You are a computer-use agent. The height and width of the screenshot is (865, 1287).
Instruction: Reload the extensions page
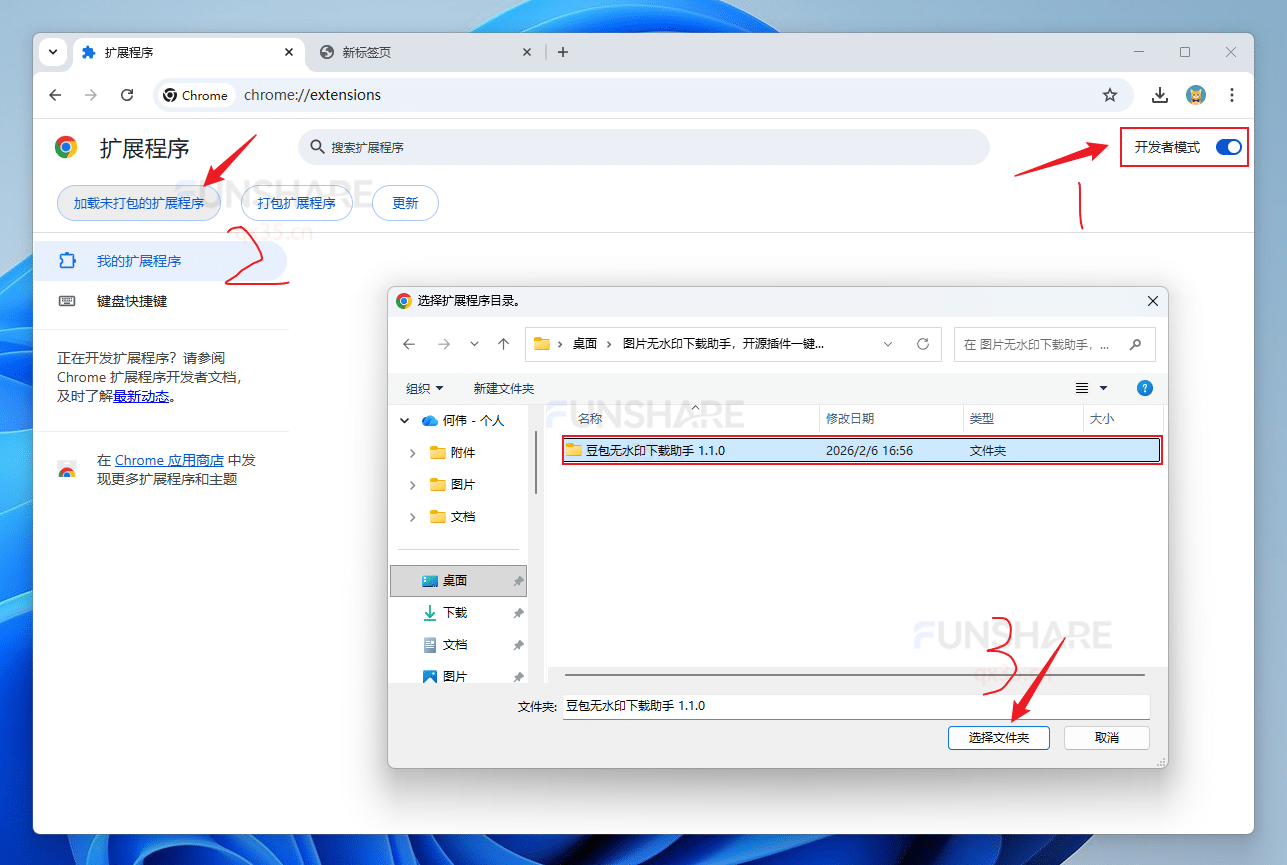(127, 95)
